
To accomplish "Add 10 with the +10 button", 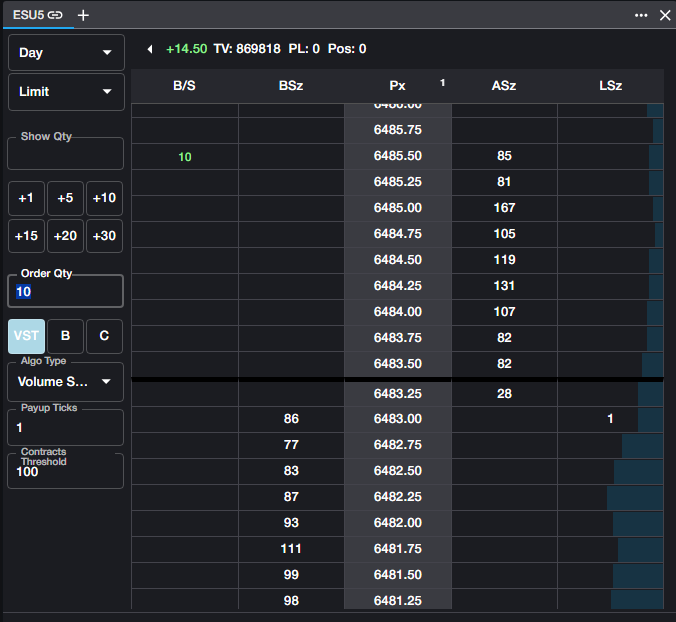I will pos(104,198).
